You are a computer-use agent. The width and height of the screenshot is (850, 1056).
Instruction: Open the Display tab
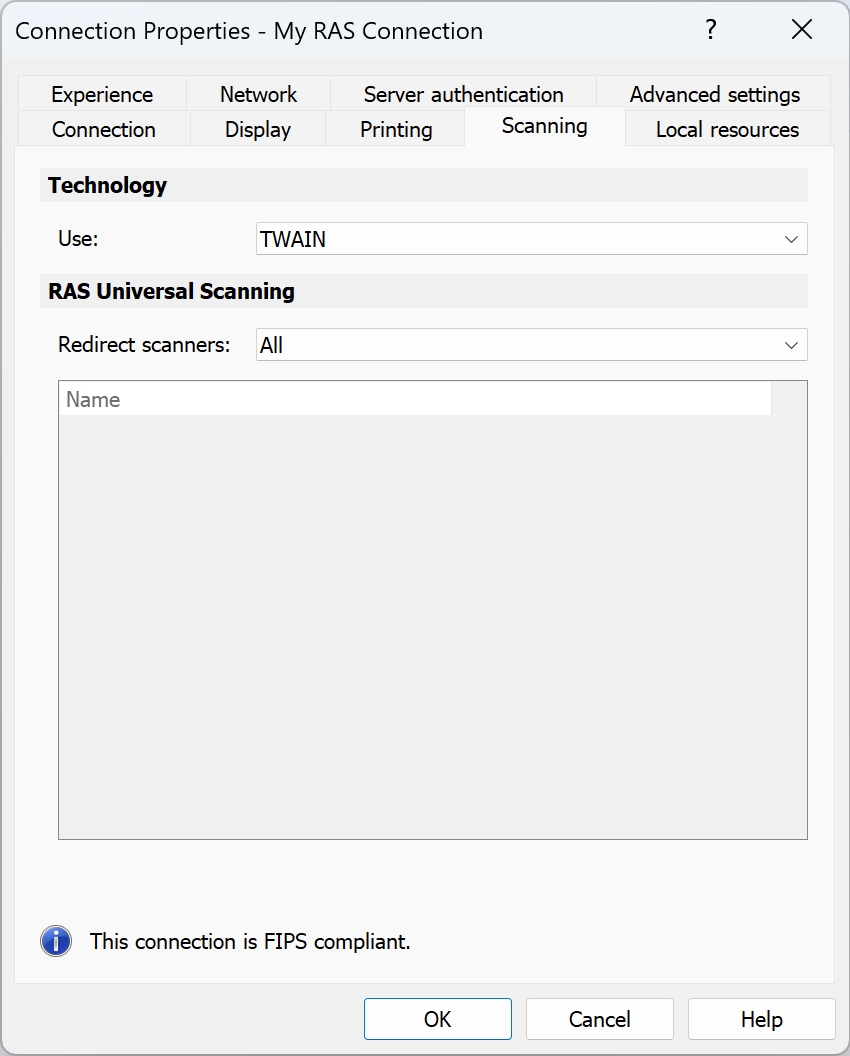[257, 129]
